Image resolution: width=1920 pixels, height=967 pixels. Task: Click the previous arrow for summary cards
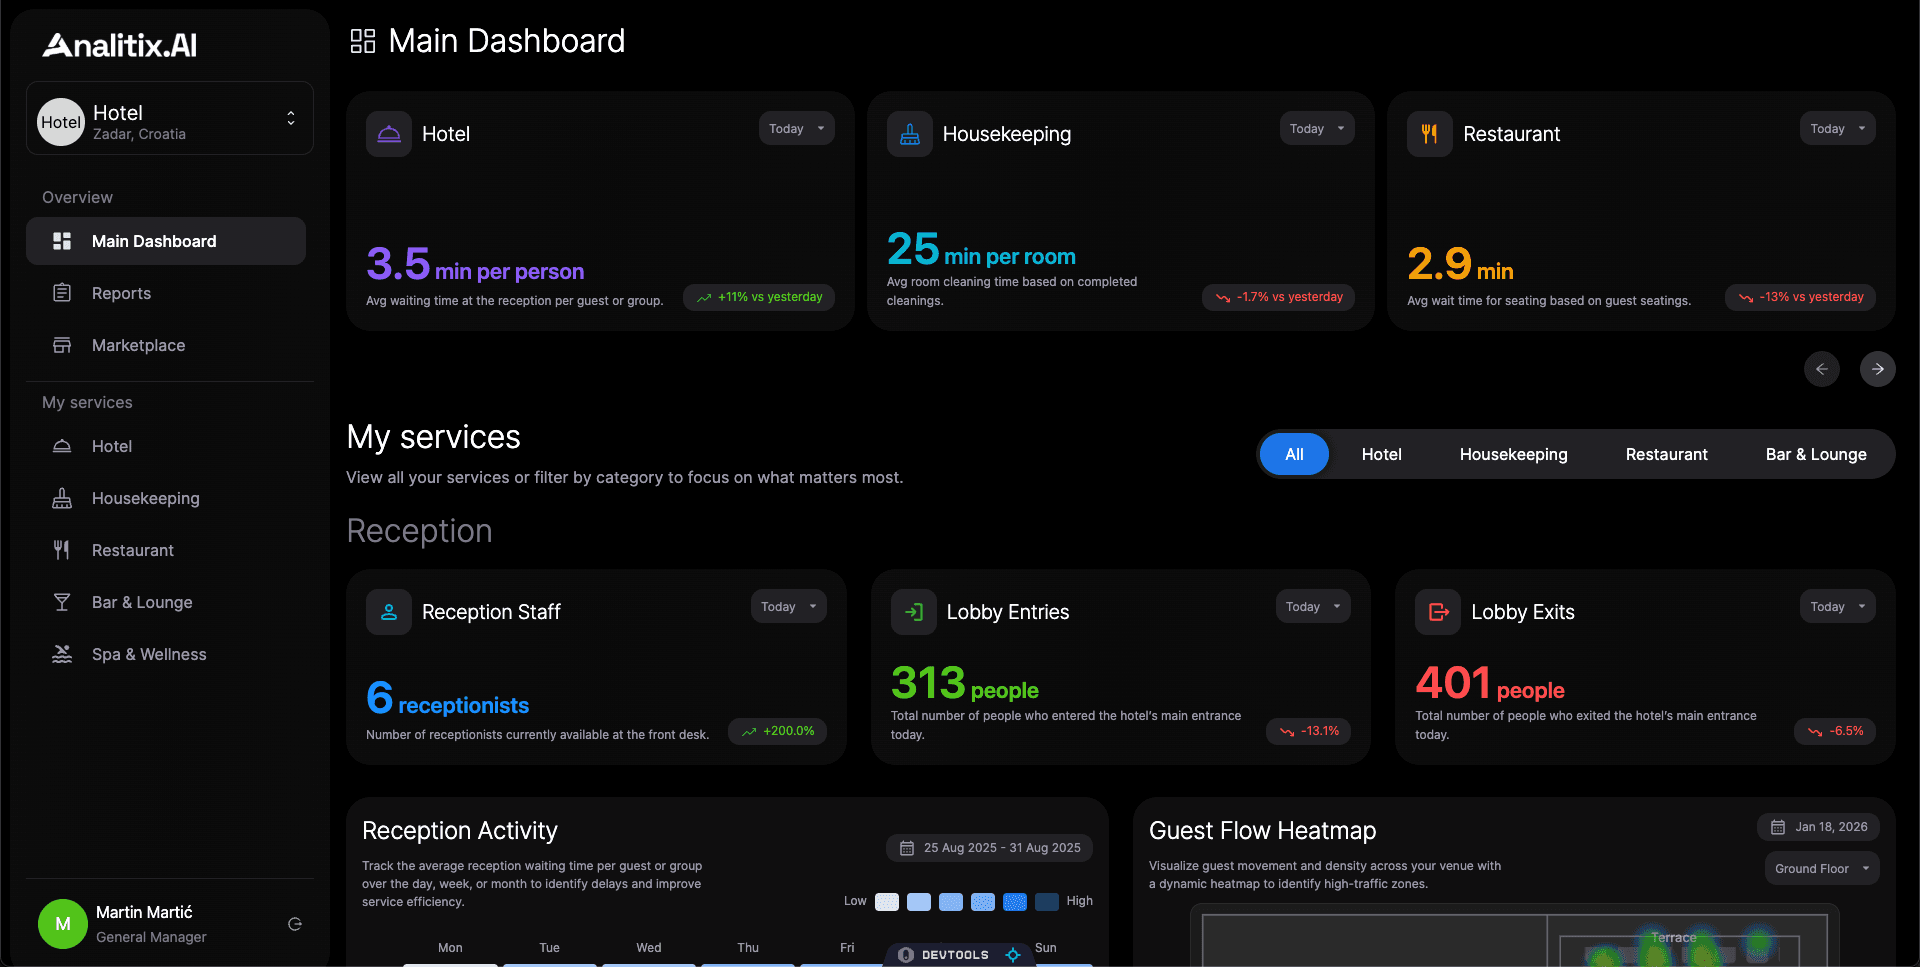(1821, 369)
